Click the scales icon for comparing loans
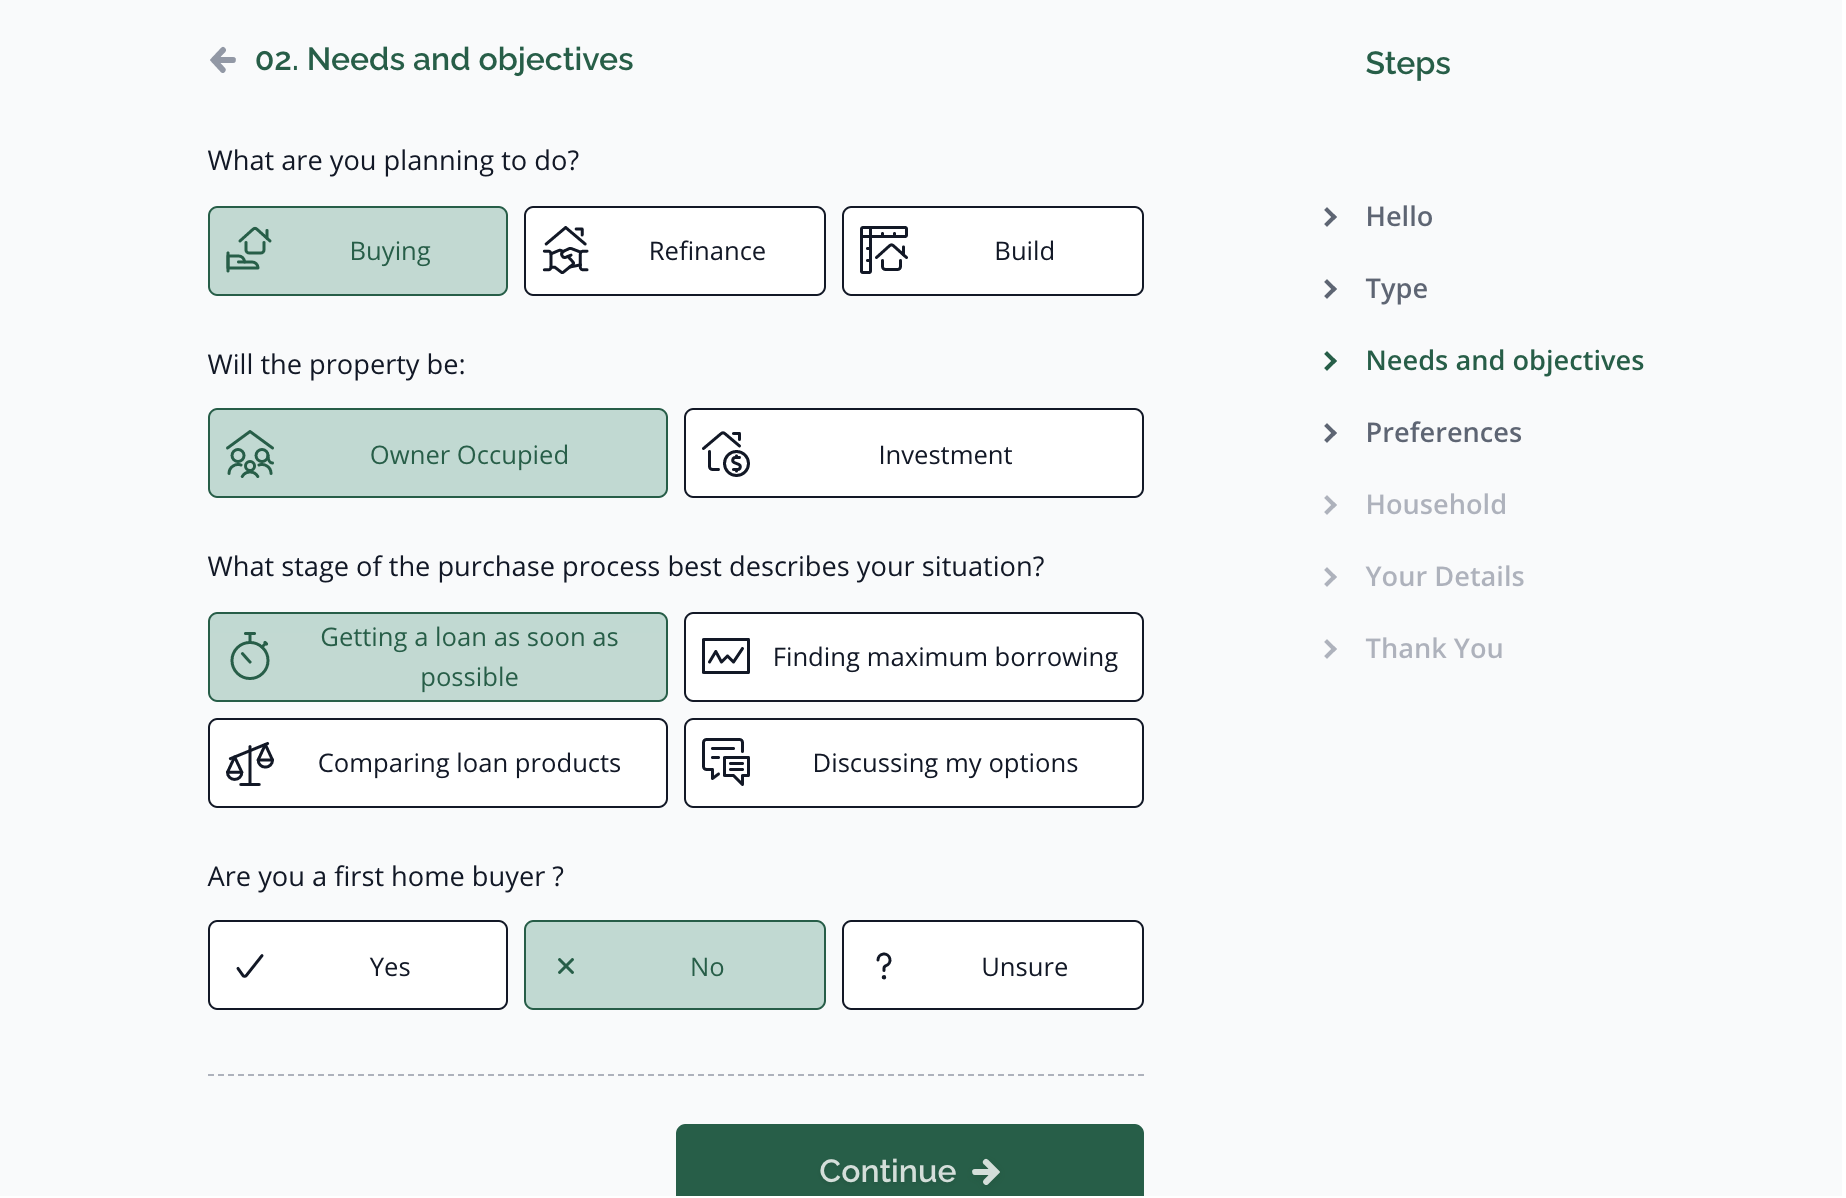The width and height of the screenshot is (1846, 1198). [x=250, y=764]
